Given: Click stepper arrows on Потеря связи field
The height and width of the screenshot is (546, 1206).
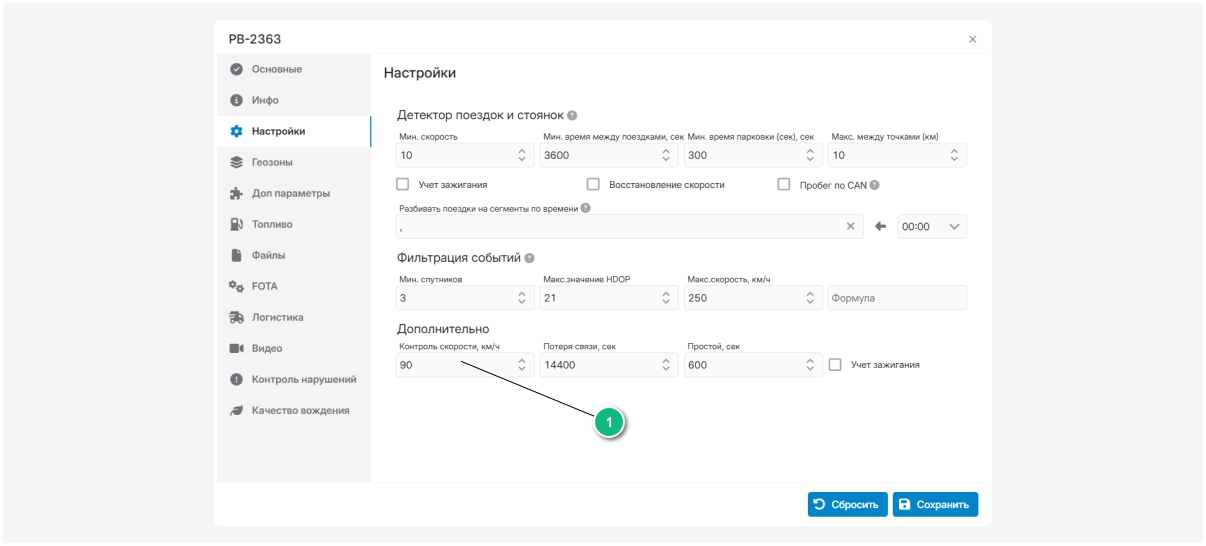Looking at the screenshot, I should (x=666, y=365).
